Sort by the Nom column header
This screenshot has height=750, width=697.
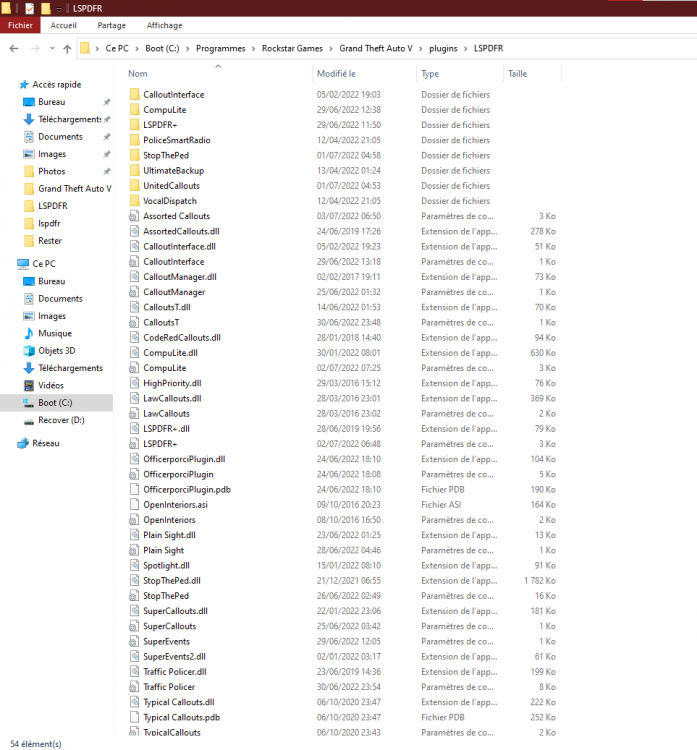(137, 74)
